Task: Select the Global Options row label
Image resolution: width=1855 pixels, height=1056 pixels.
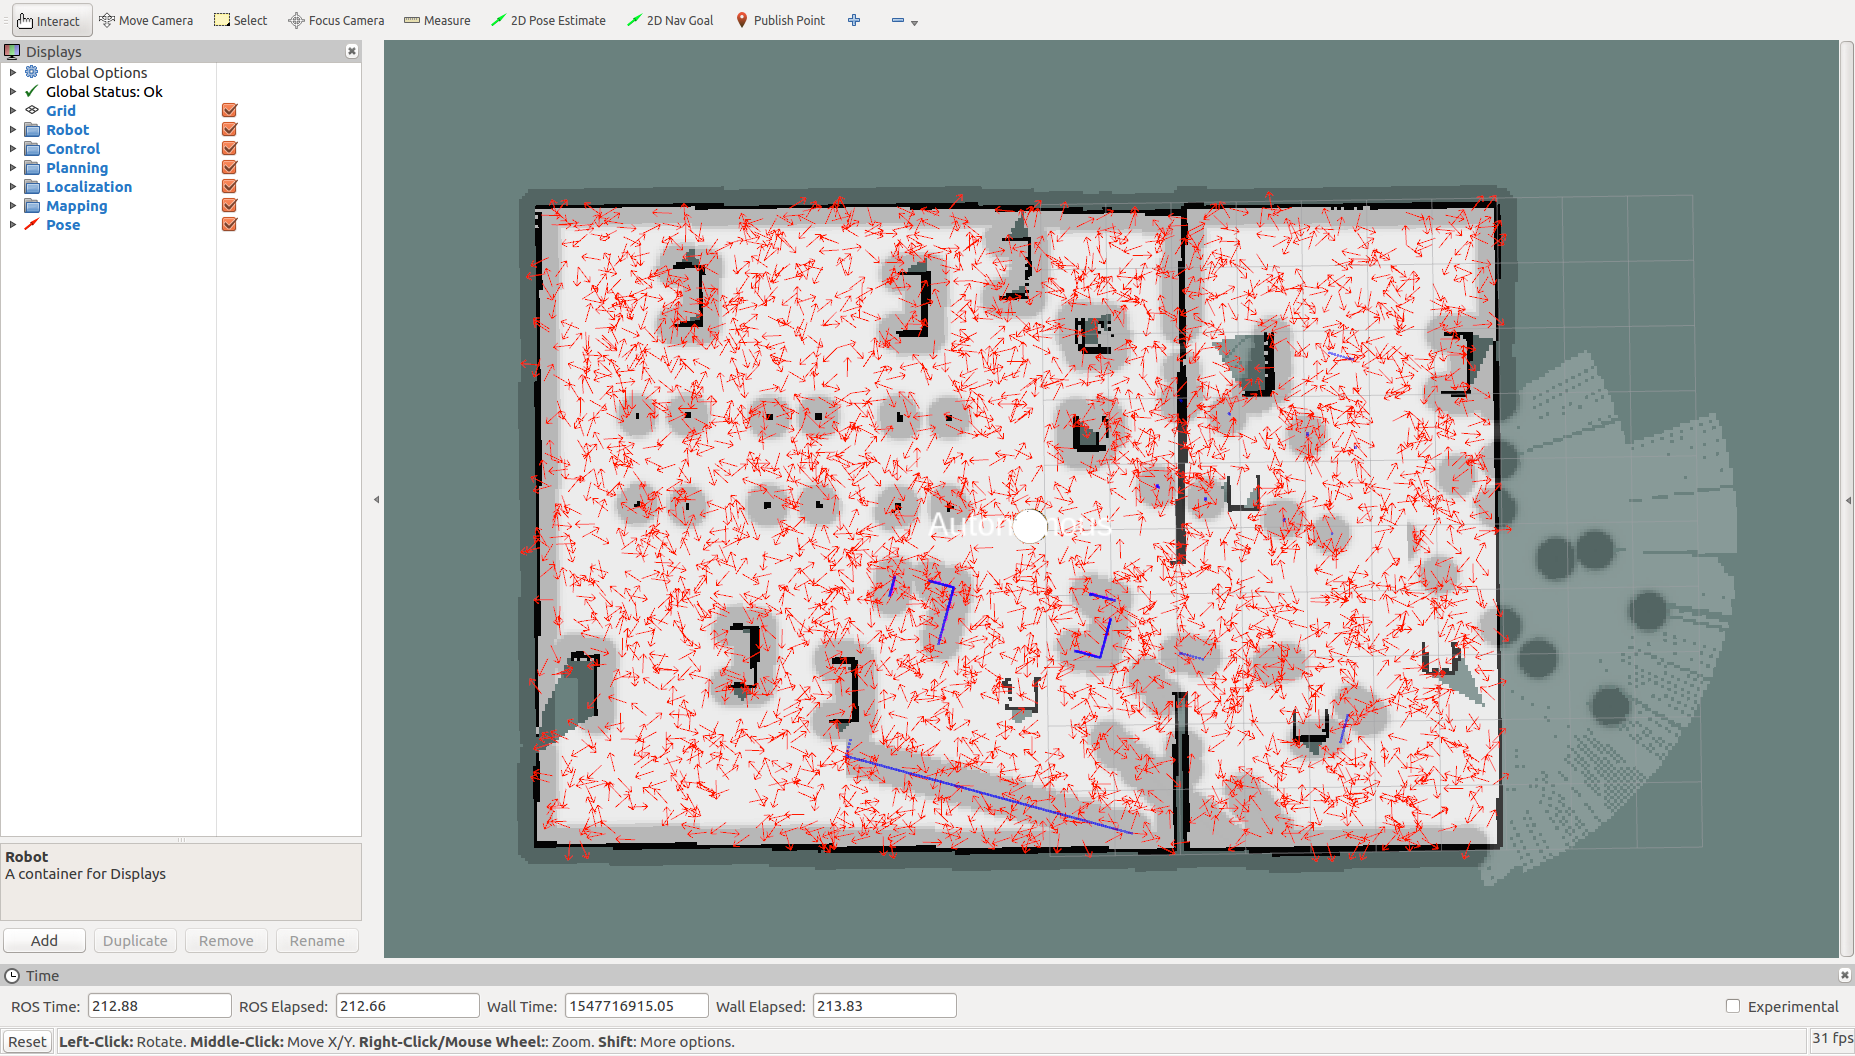Action: [x=96, y=72]
